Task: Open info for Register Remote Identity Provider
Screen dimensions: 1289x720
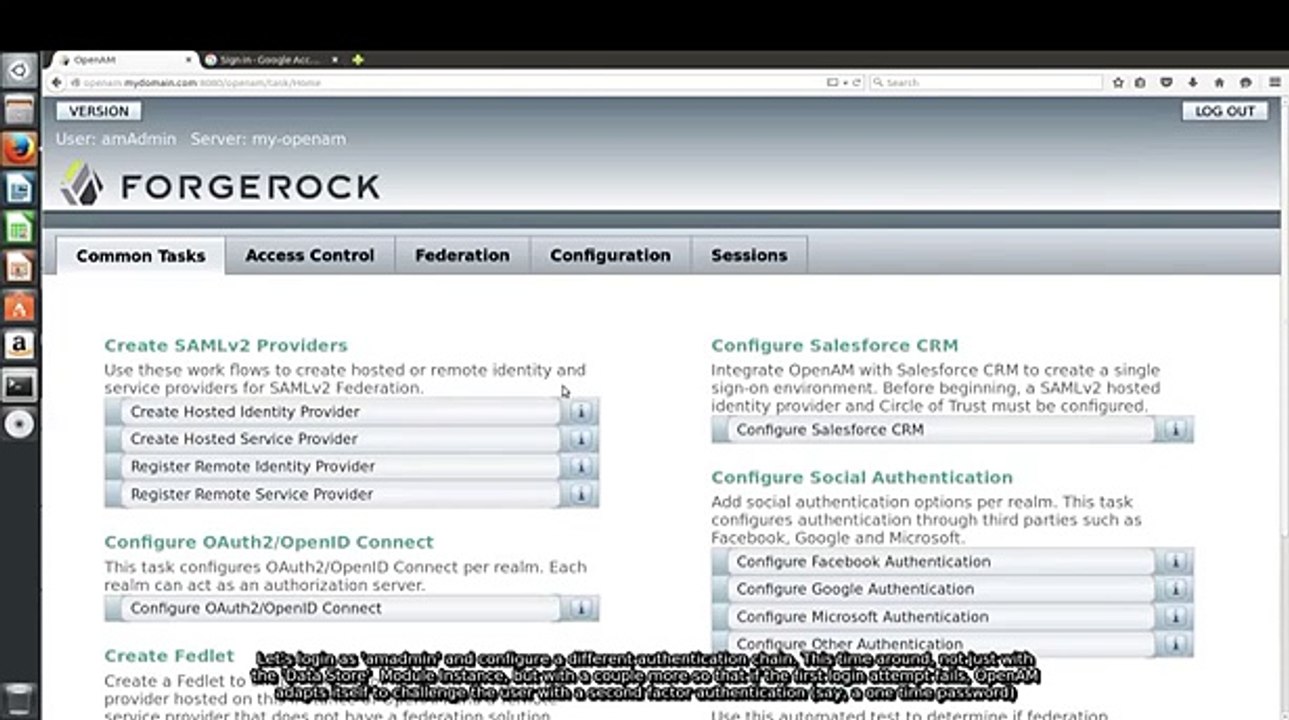Action: click(581, 467)
